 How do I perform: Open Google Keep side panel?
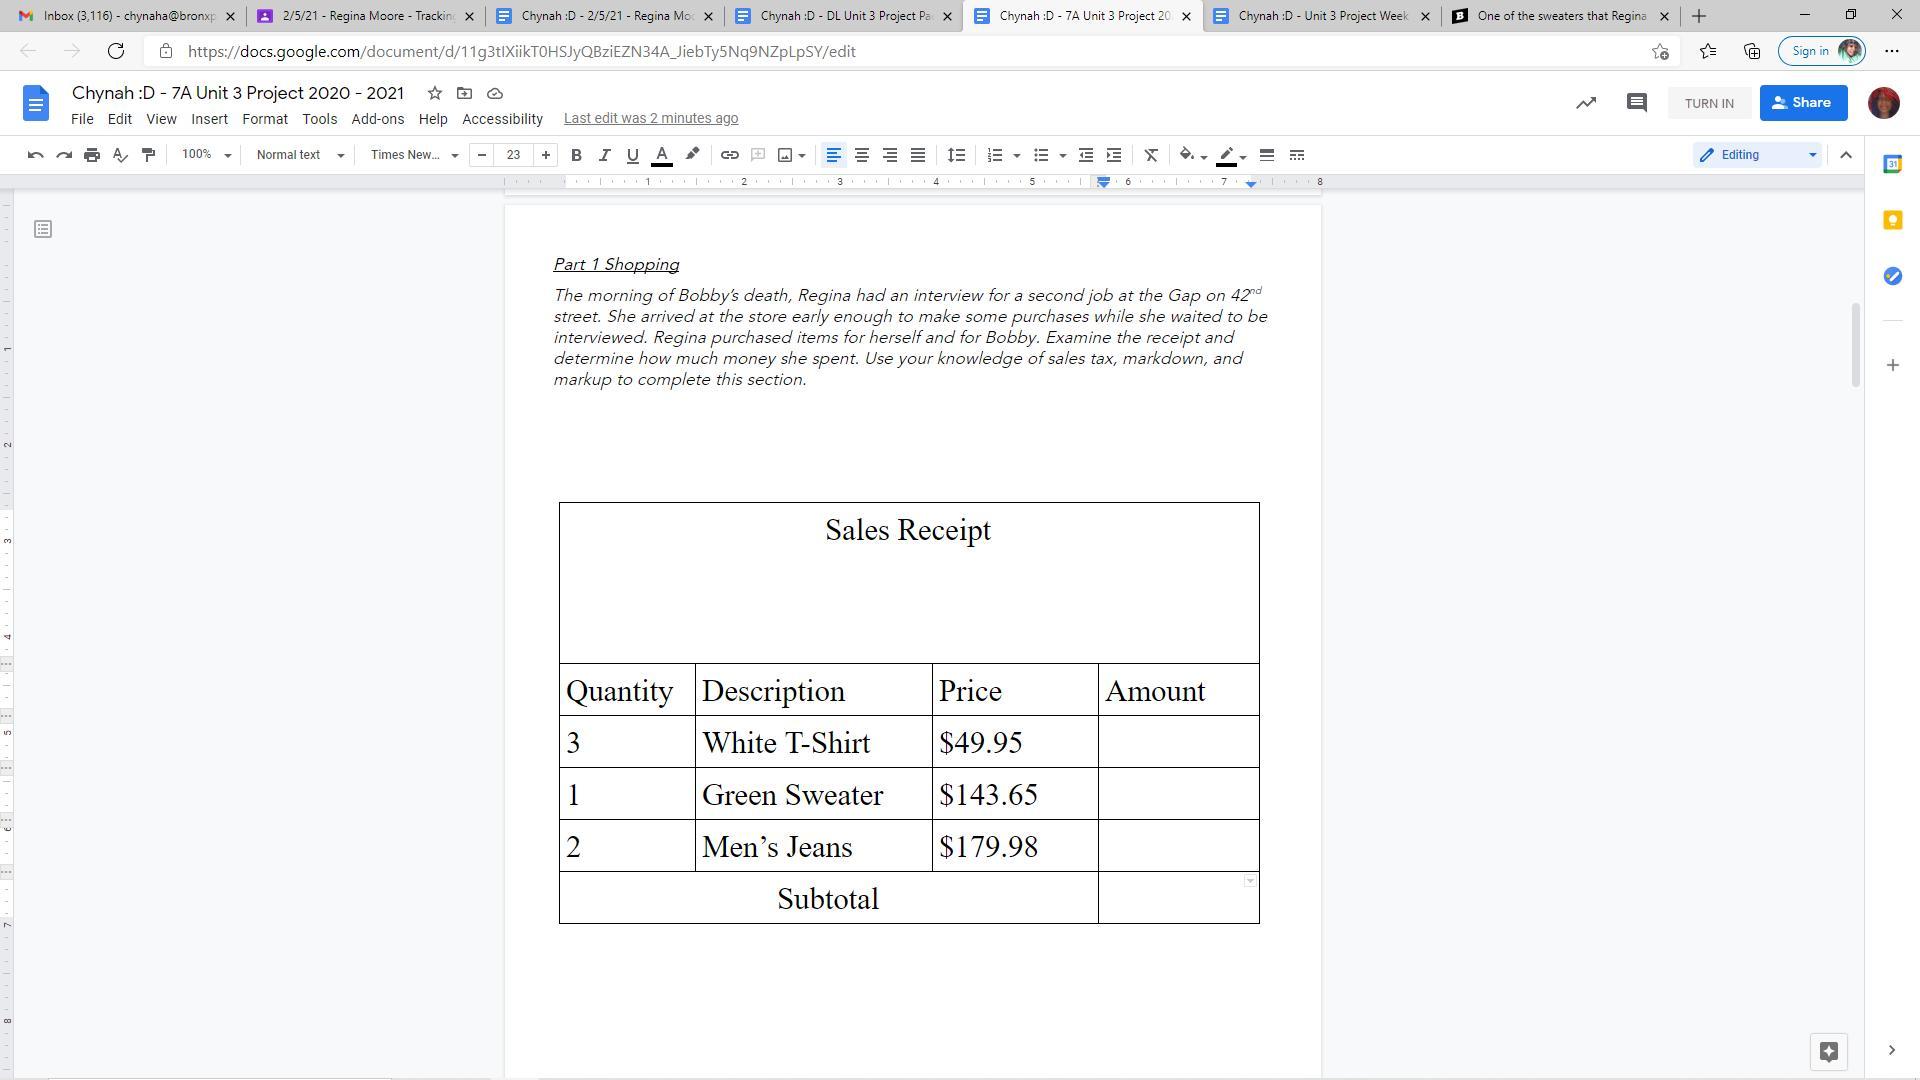point(1892,221)
